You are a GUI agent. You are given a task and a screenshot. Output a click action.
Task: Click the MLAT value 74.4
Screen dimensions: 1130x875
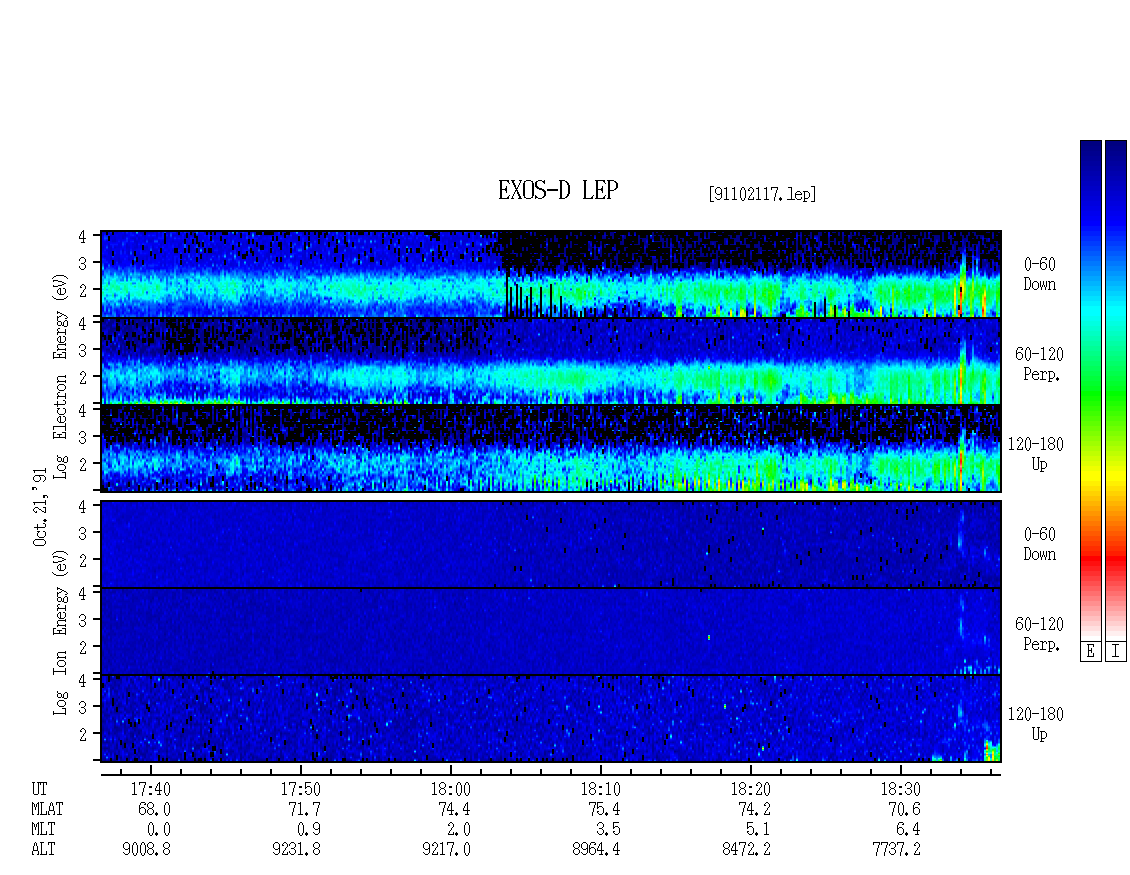454,809
